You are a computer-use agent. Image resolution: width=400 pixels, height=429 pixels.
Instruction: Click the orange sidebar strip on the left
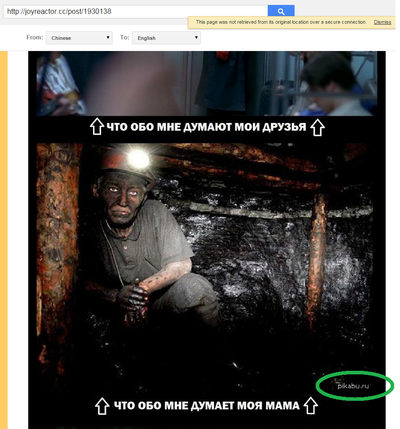coord(4,240)
